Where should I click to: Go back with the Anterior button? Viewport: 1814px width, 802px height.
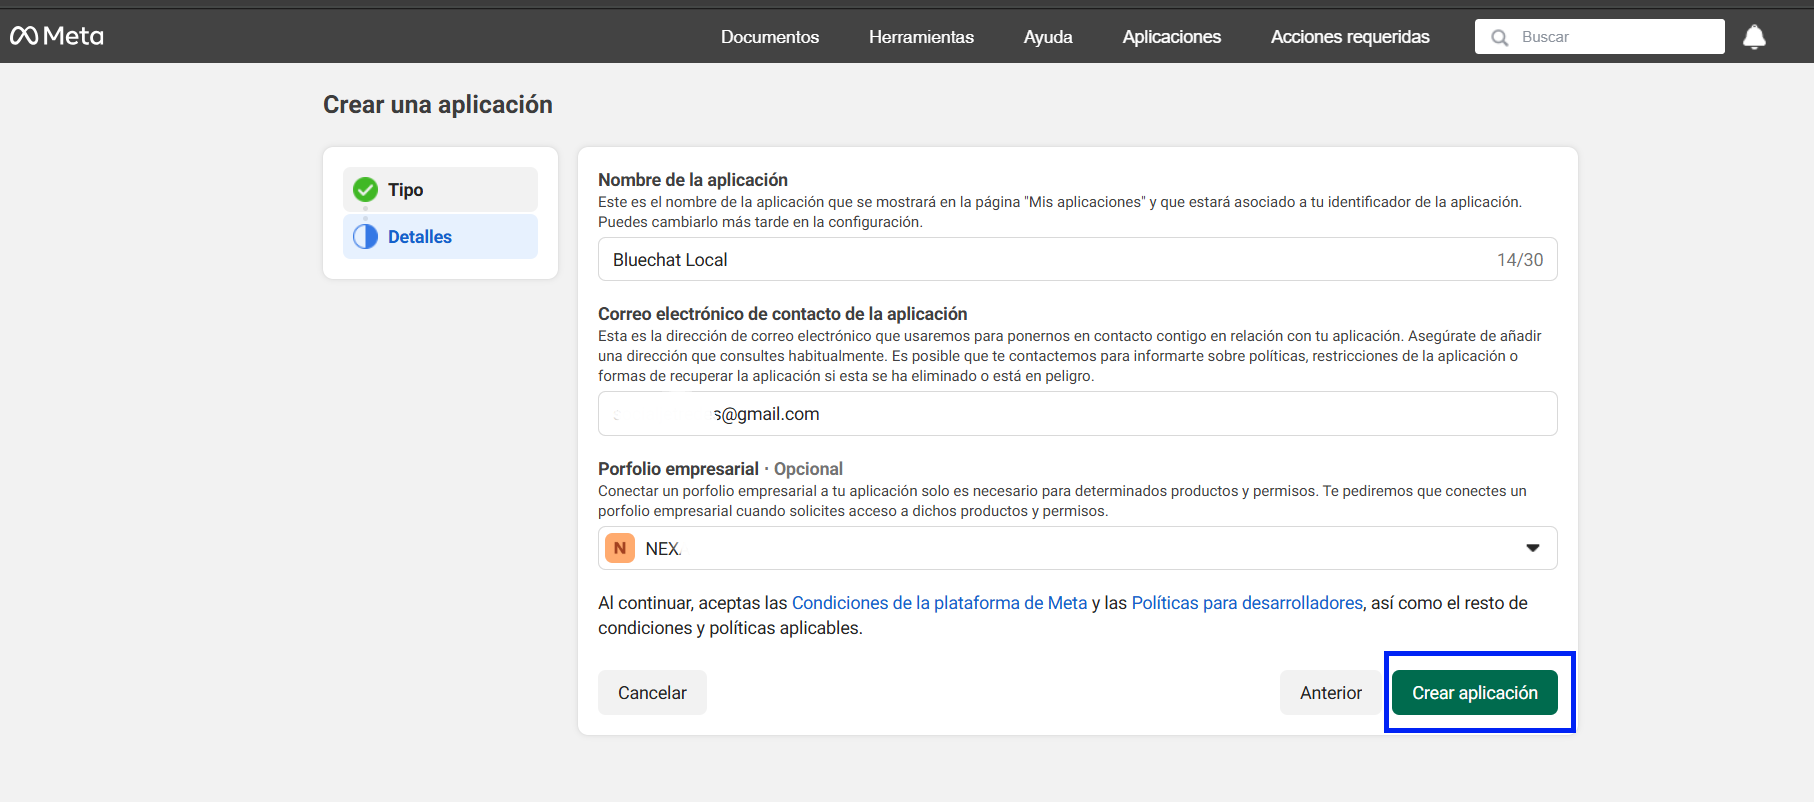(x=1330, y=693)
